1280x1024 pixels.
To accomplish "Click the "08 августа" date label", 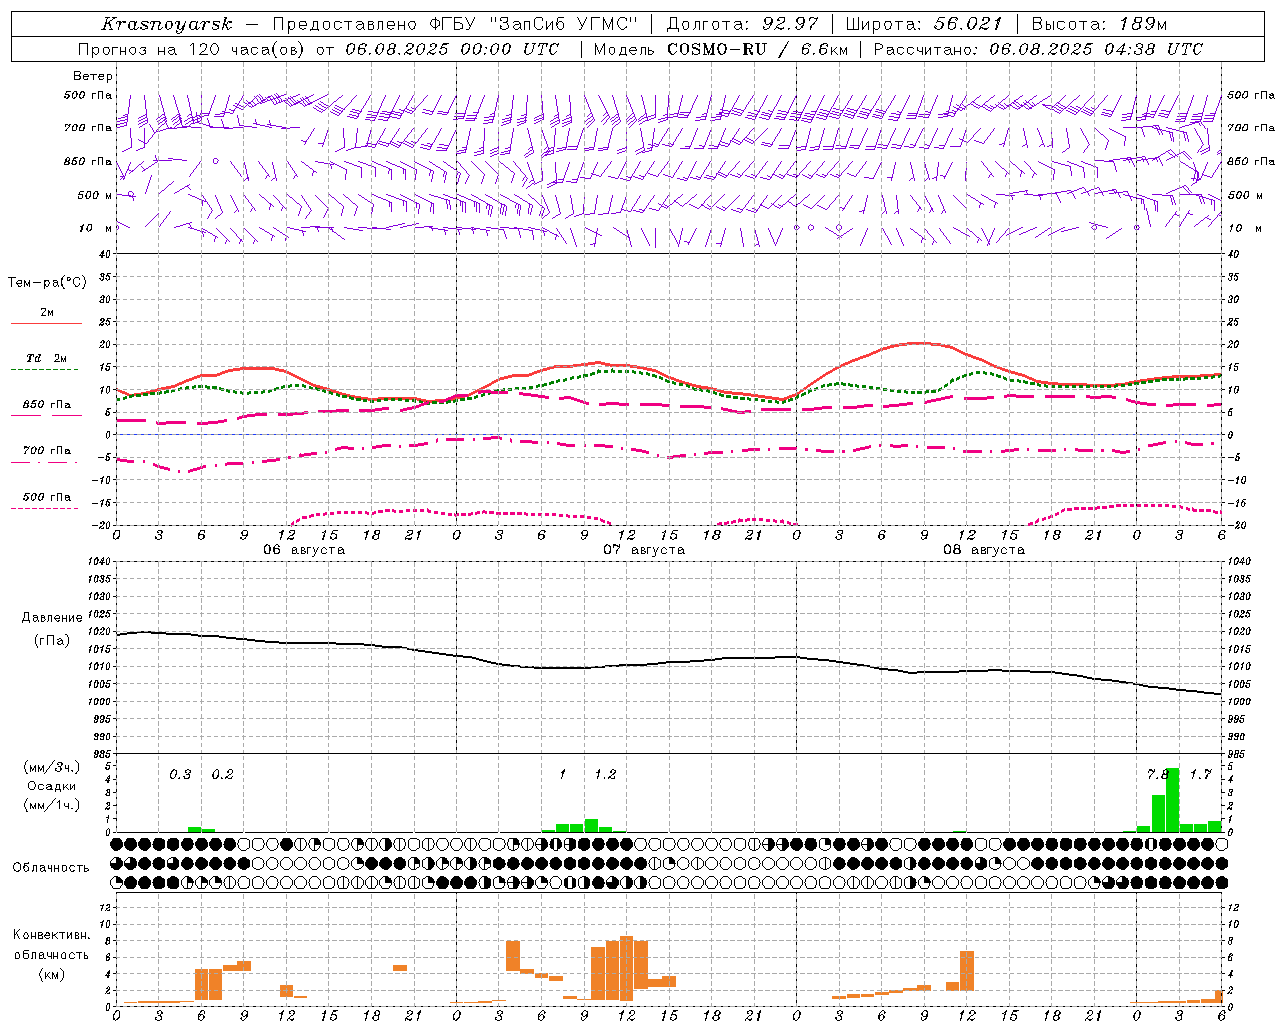I will pos(984,550).
